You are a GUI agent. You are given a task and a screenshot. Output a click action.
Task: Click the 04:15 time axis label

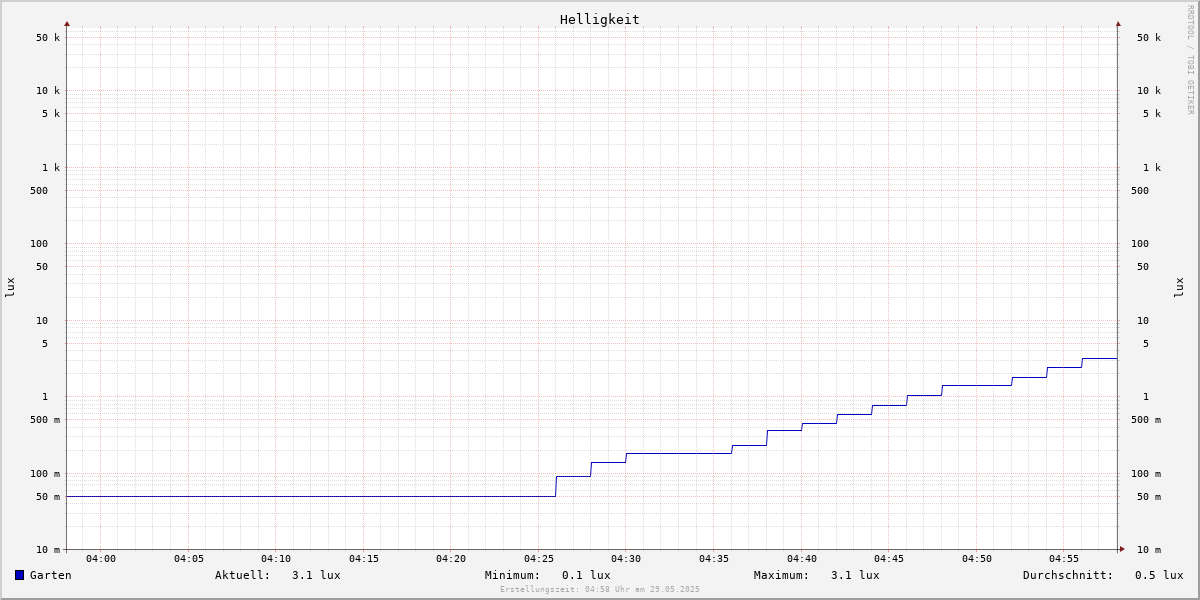click(x=364, y=559)
